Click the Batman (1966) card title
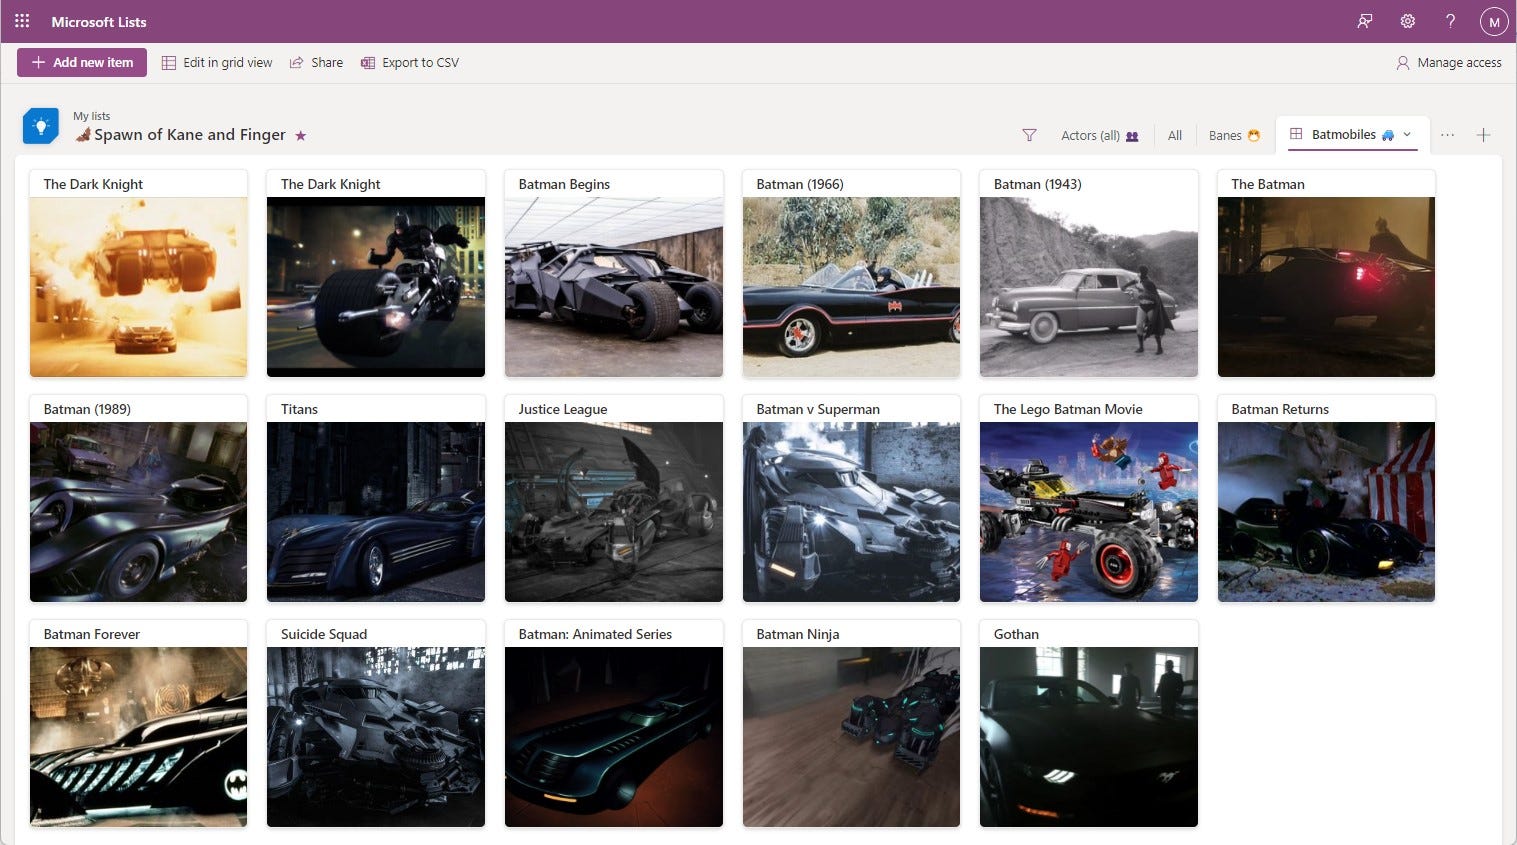 tap(800, 184)
